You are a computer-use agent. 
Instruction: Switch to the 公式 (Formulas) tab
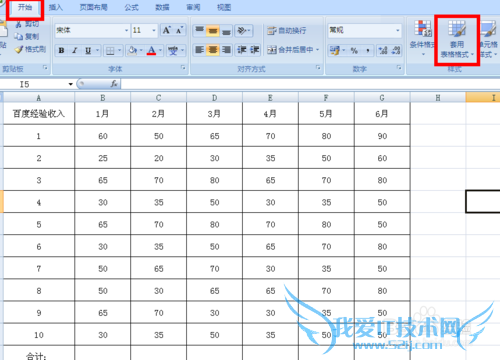(x=131, y=7)
